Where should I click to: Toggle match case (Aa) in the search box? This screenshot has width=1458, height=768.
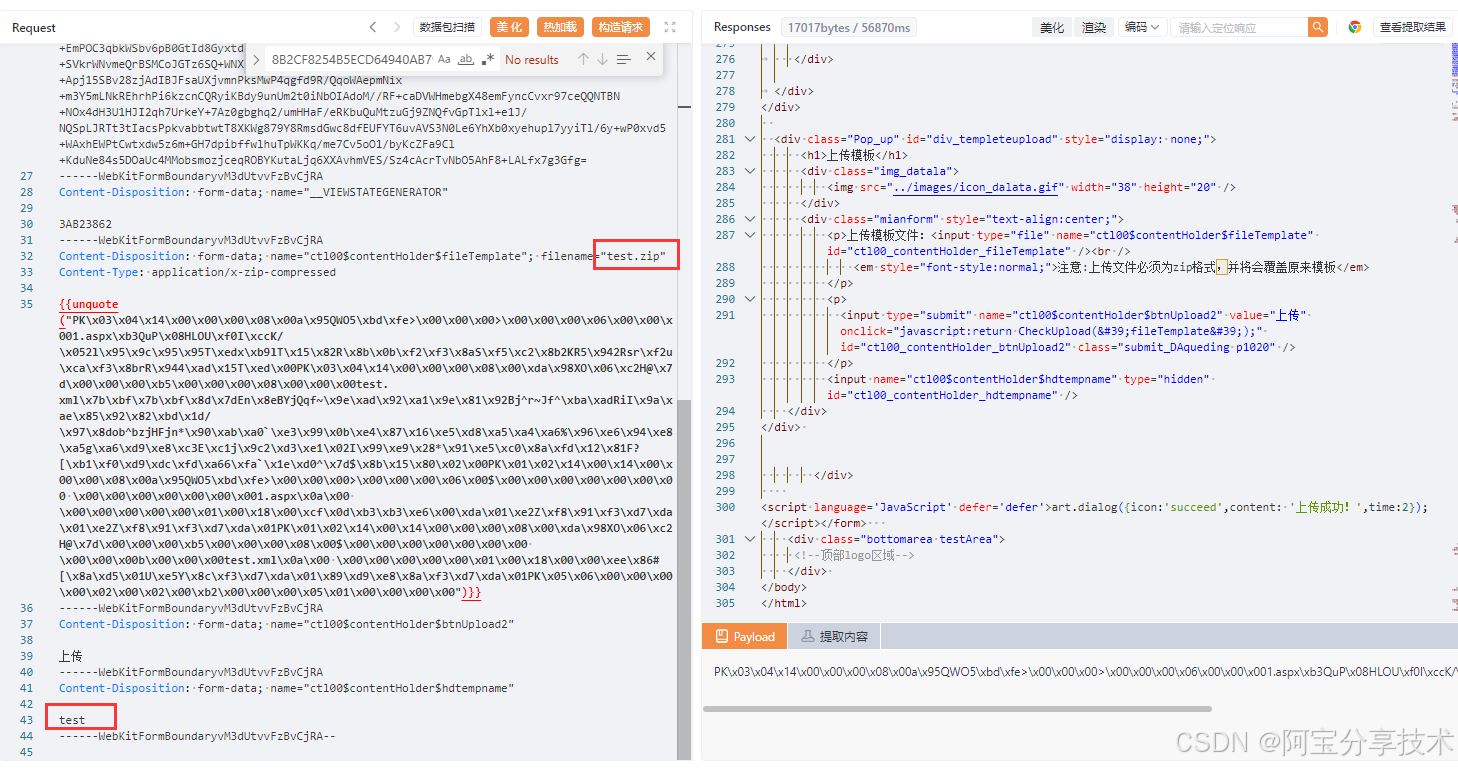[x=444, y=59]
